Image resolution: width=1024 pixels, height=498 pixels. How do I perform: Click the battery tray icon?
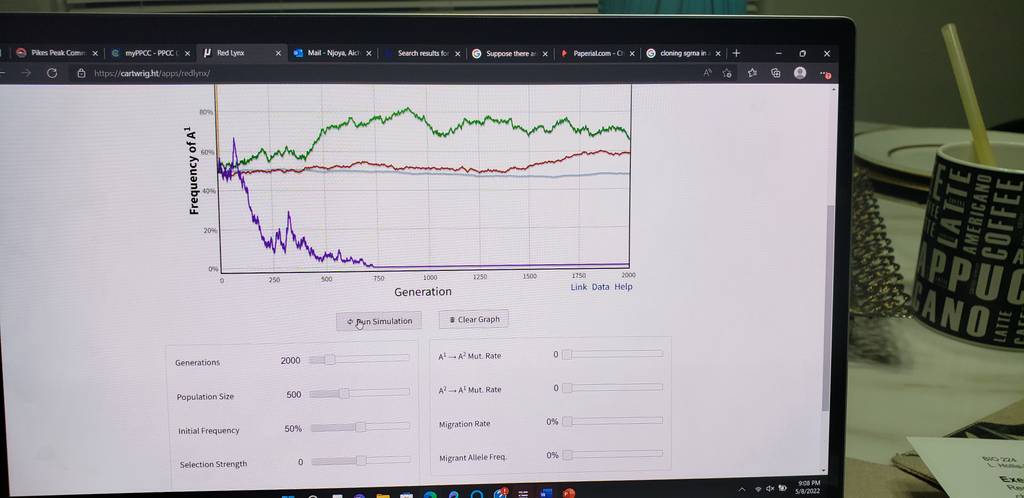(x=782, y=488)
